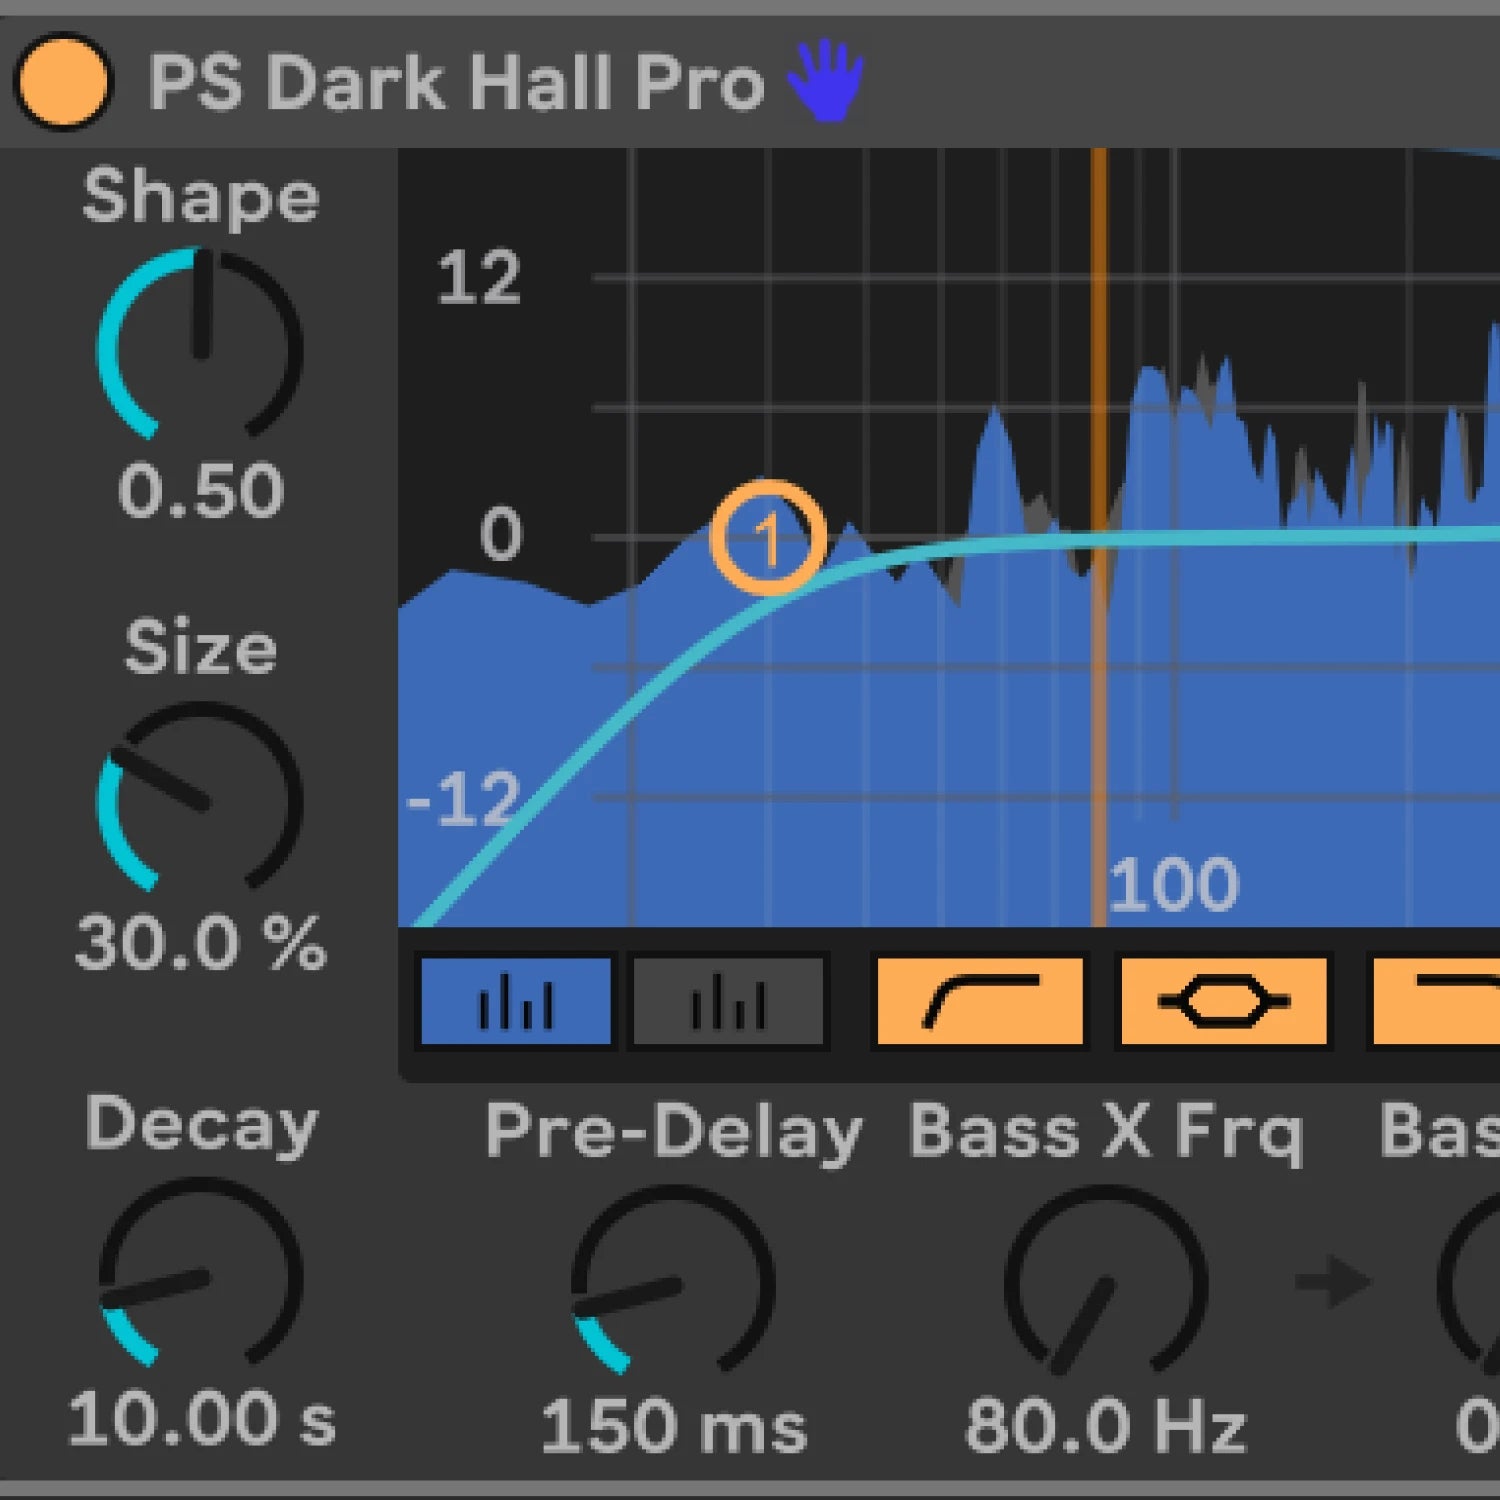Click the blue hand icon beside the device title
The height and width of the screenshot is (1500, 1500).
826,80
